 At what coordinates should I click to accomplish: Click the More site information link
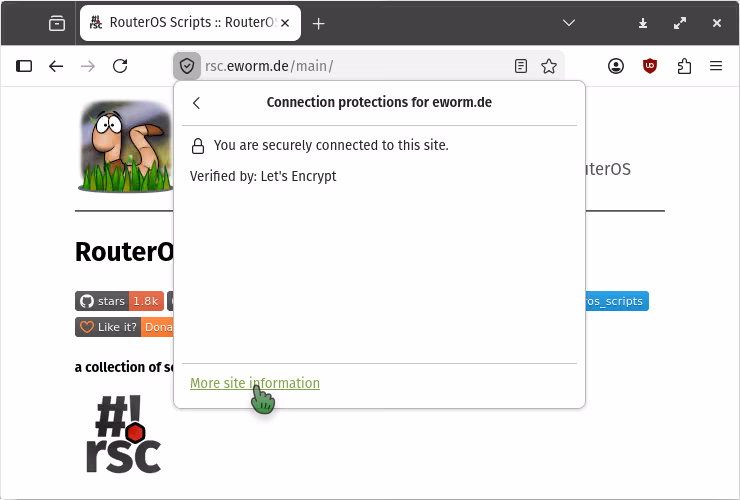[x=255, y=383]
